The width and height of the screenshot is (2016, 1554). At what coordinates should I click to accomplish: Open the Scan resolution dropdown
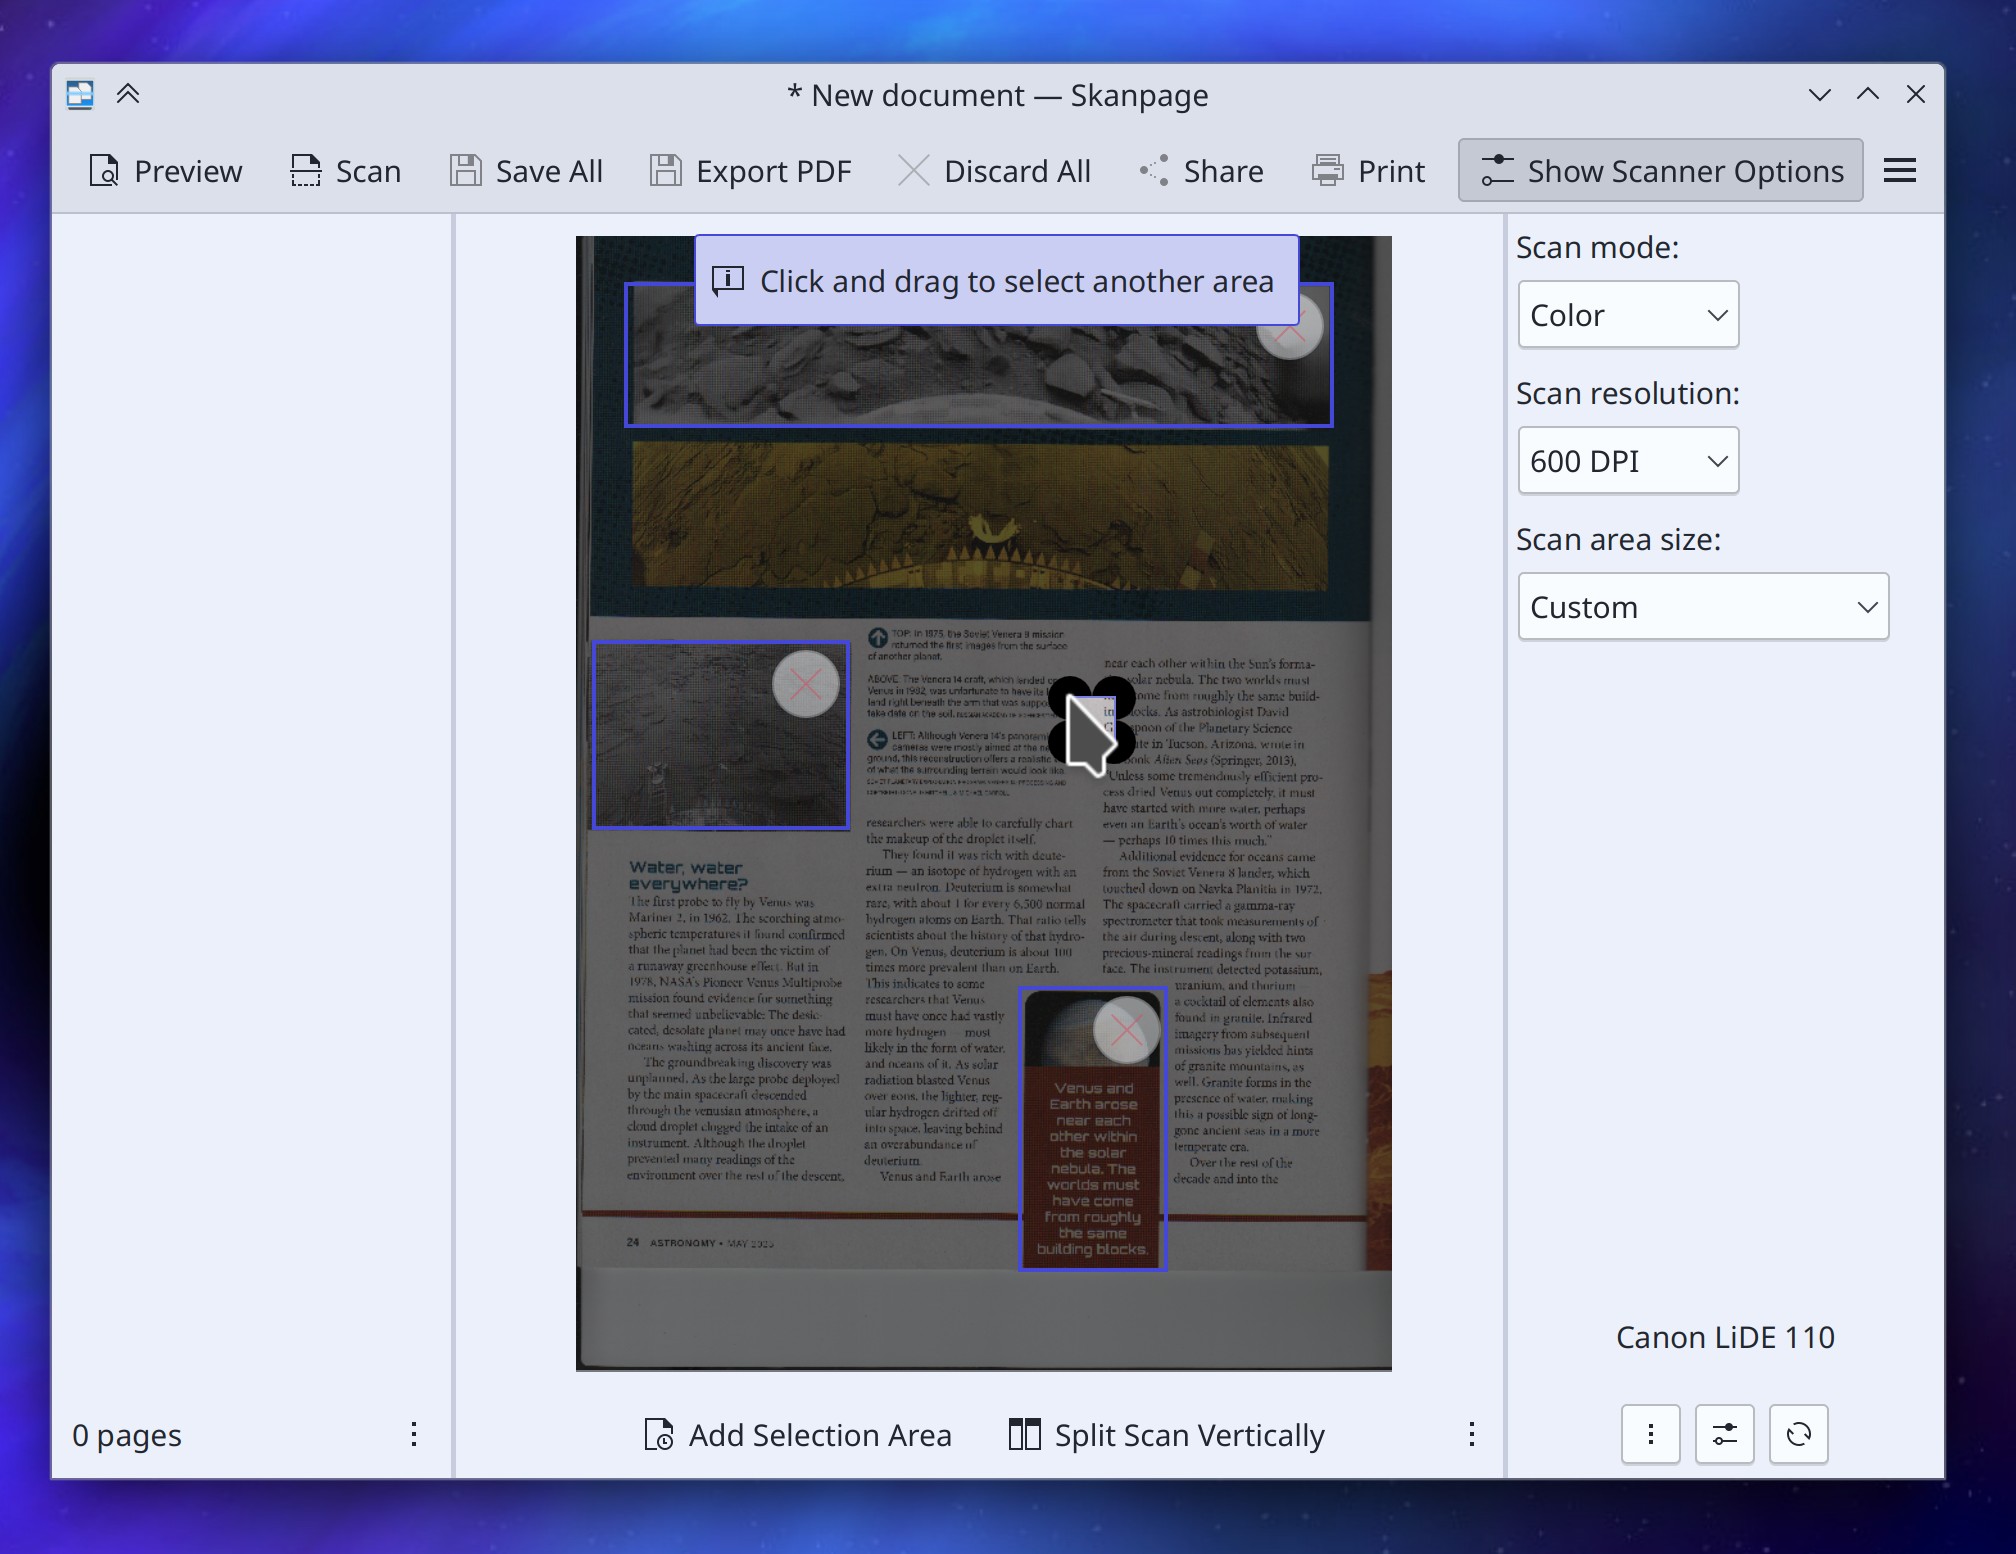pos(1627,460)
